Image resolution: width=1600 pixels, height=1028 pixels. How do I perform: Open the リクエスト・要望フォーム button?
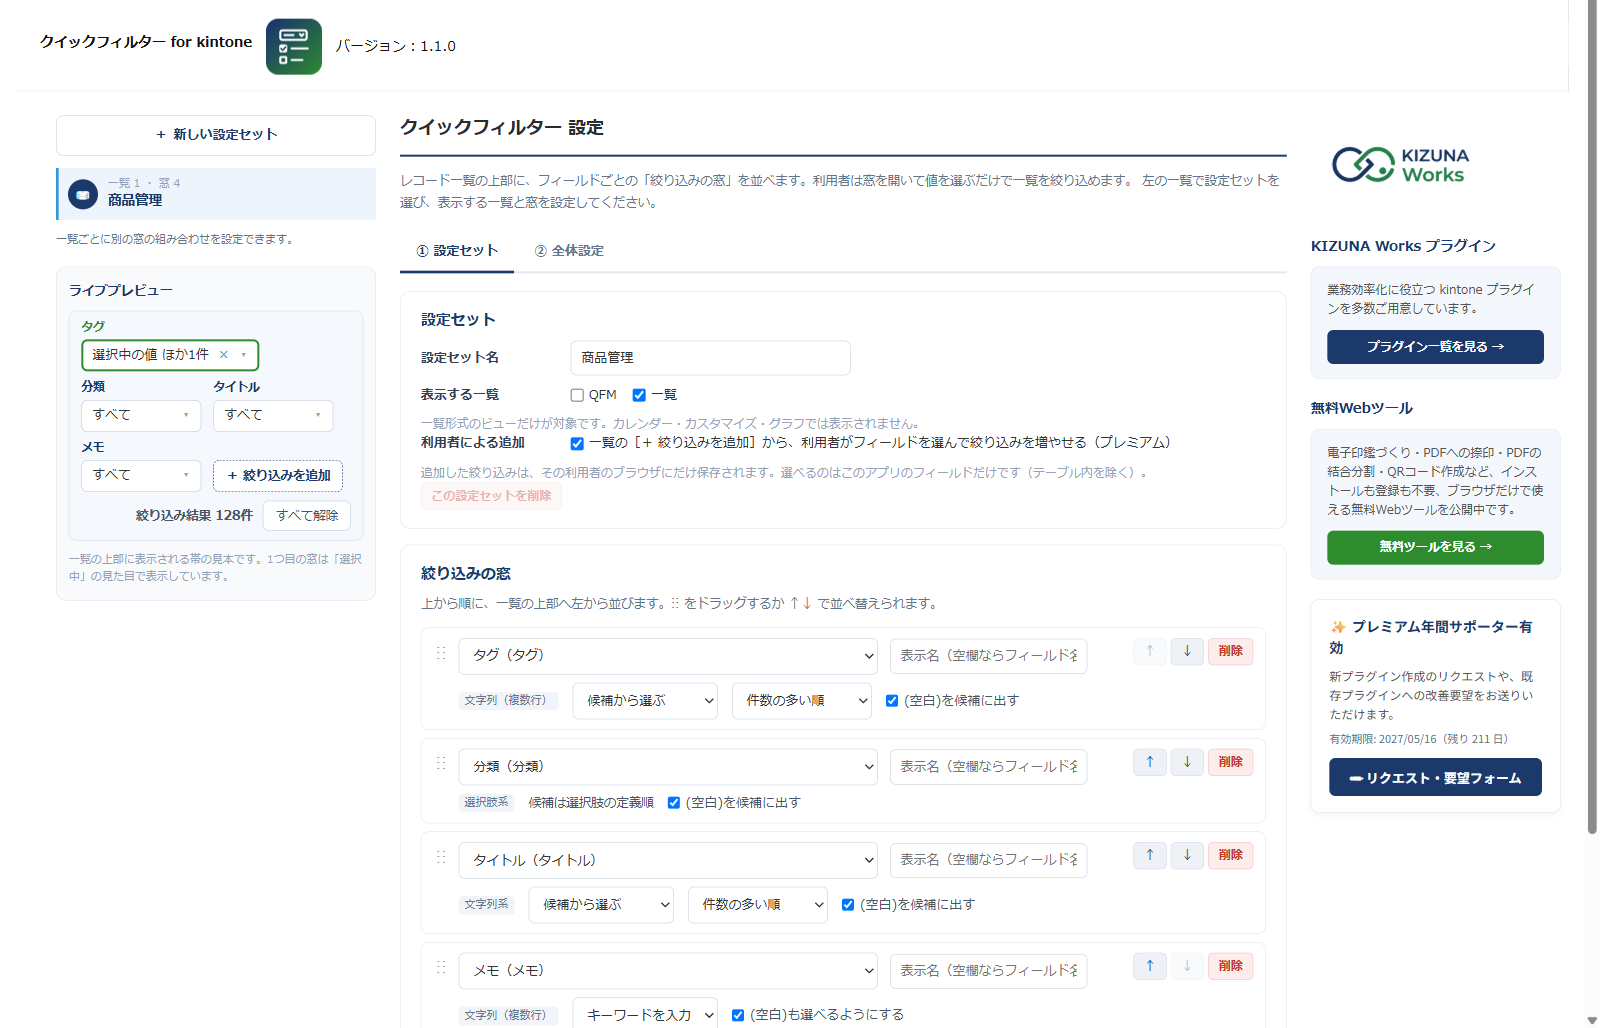click(x=1435, y=777)
